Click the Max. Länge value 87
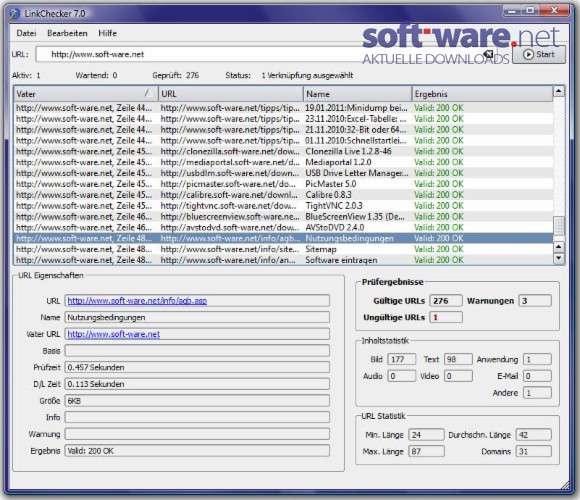Image resolution: width=580 pixels, height=500 pixels. click(426, 451)
